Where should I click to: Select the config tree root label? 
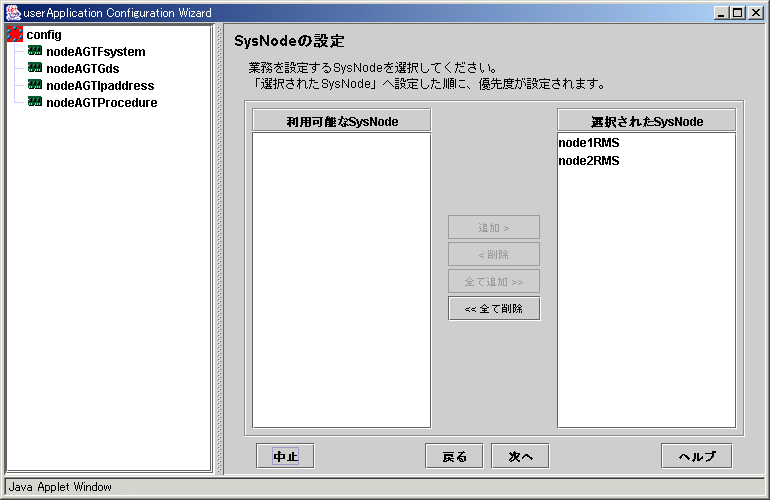[x=44, y=35]
